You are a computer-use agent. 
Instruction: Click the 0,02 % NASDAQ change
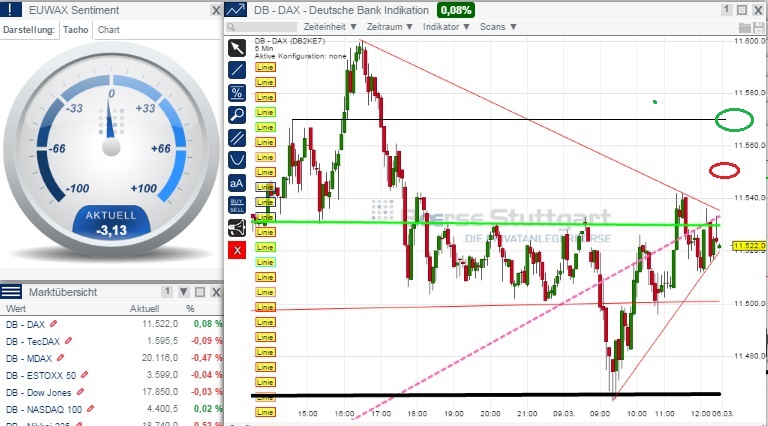pyautogui.click(x=208, y=409)
